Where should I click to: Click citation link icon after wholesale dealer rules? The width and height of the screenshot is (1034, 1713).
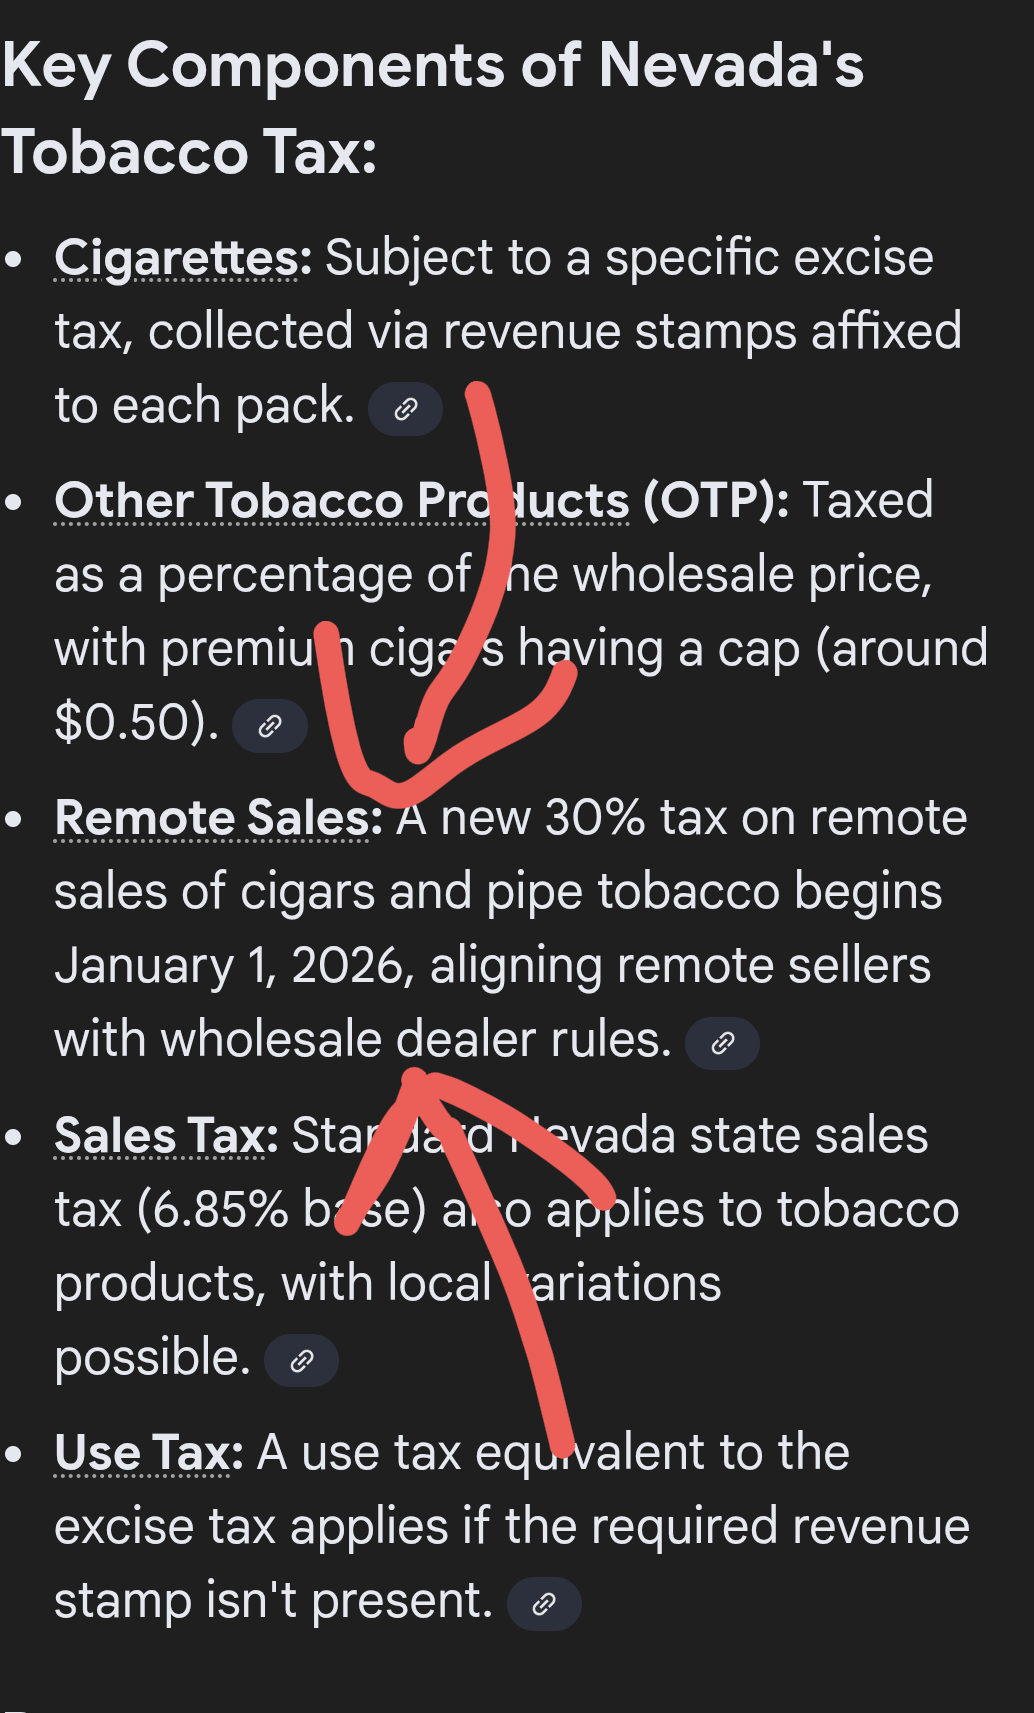(722, 1043)
